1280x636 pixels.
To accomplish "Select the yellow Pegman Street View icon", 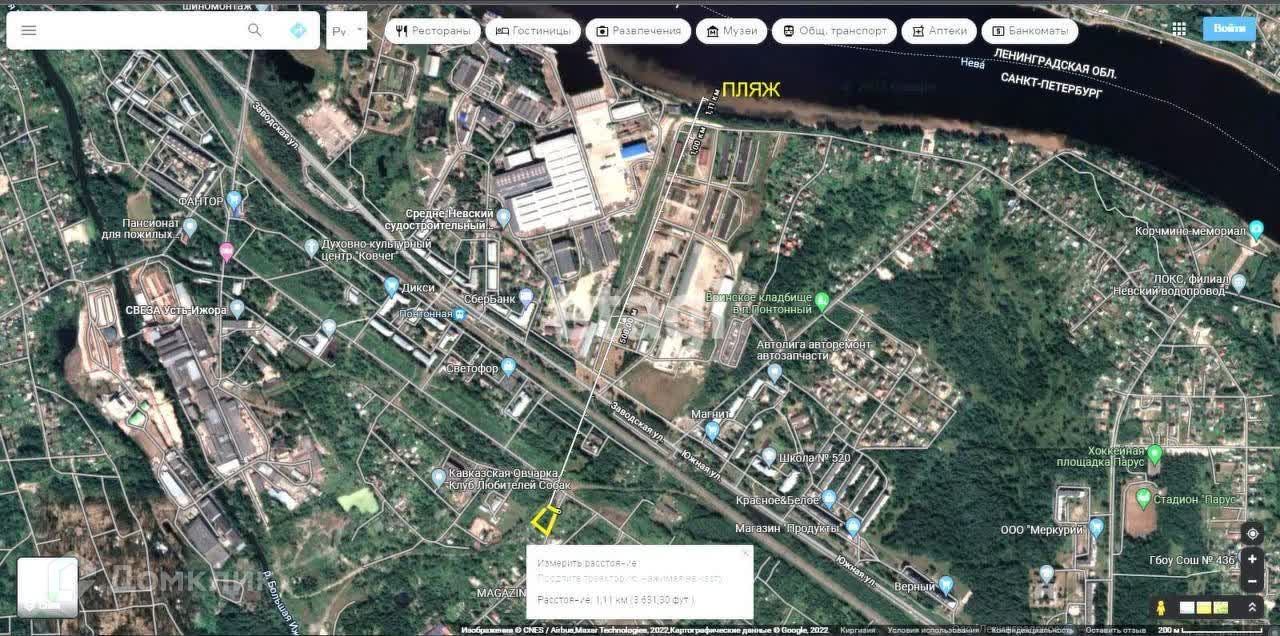I will pyautogui.click(x=1160, y=607).
